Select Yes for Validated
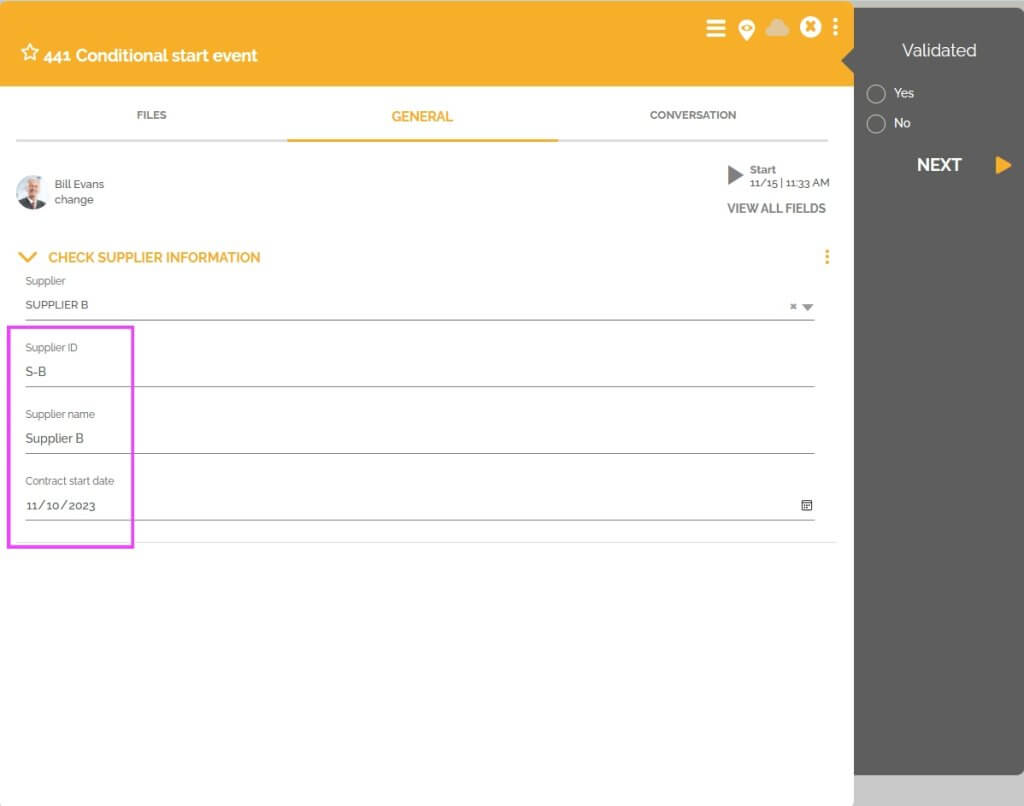Screen dimensions: 1024x806 pos(876,94)
